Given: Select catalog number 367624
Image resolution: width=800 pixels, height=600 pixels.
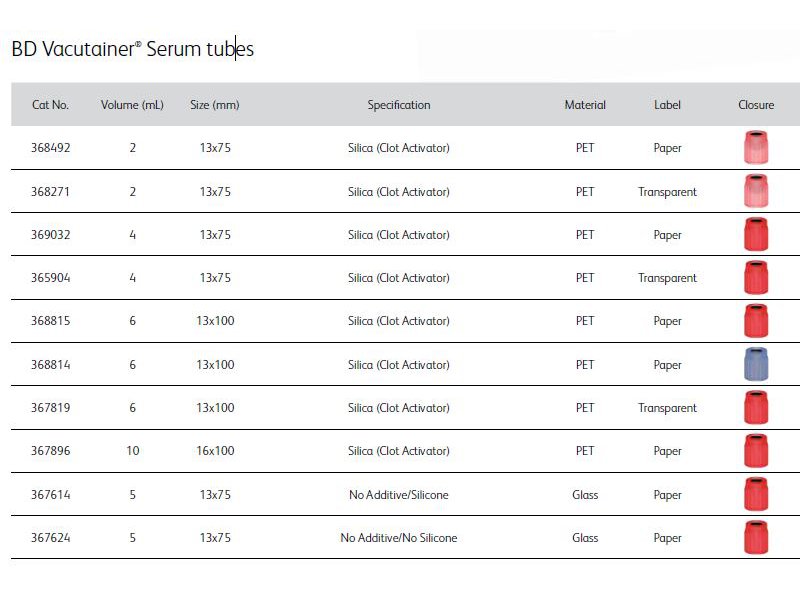Looking at the screenshot, I should (x=51, y=538).
